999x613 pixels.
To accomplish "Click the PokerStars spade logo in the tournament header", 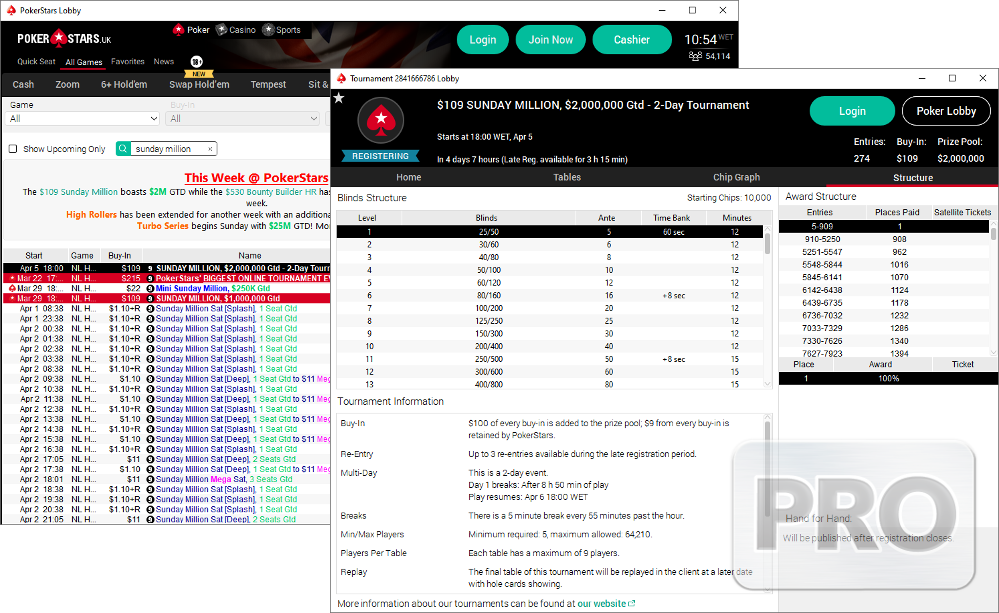I will (x=380, y=119).
